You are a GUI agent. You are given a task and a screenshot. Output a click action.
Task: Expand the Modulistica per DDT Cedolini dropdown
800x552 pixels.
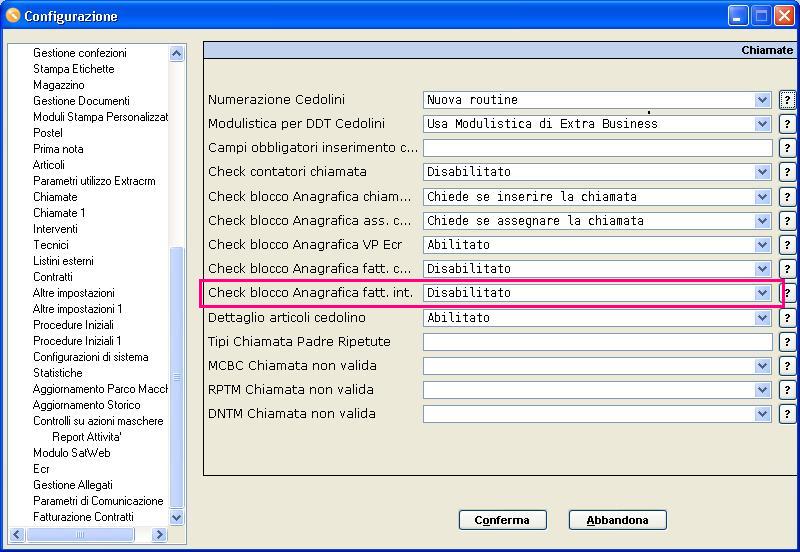tap(762, 124)
